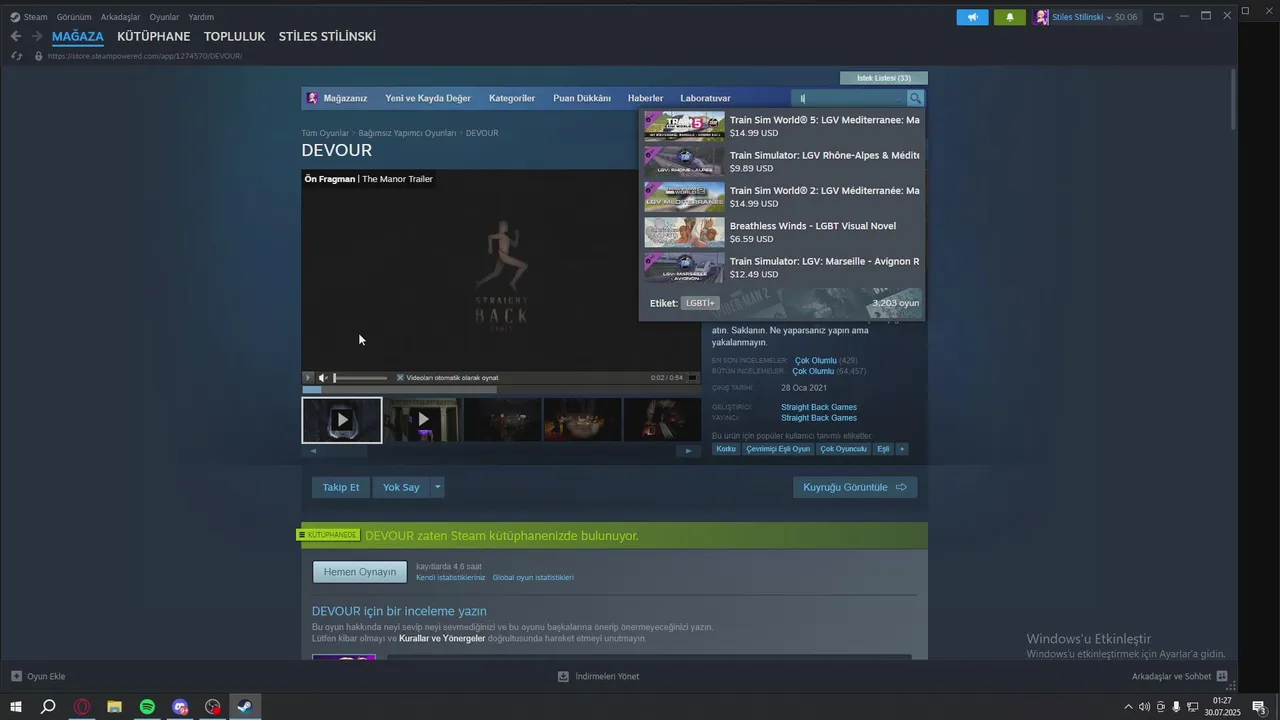
Task: Open Kendi istatistikleriniz link
Action: pos(450,577)
